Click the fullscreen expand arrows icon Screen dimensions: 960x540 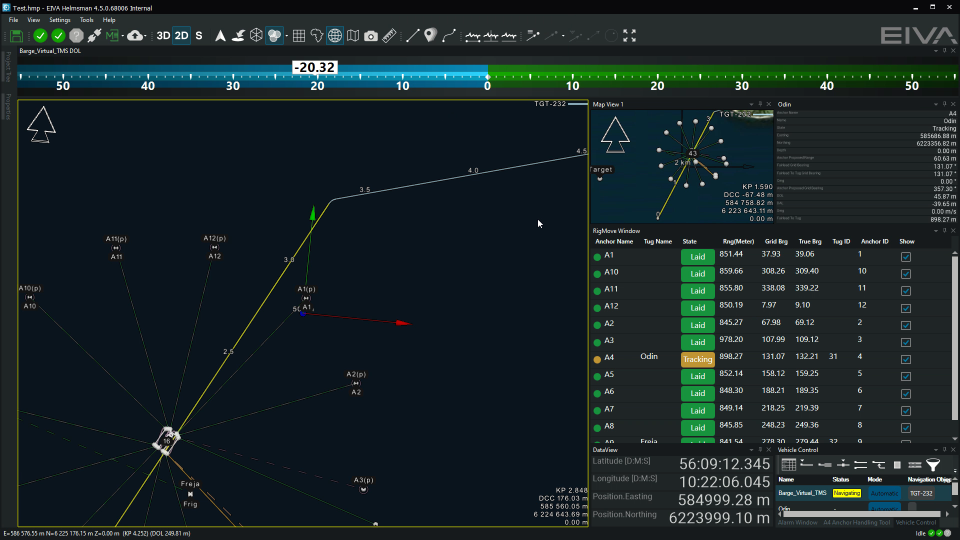pos(630,36)
